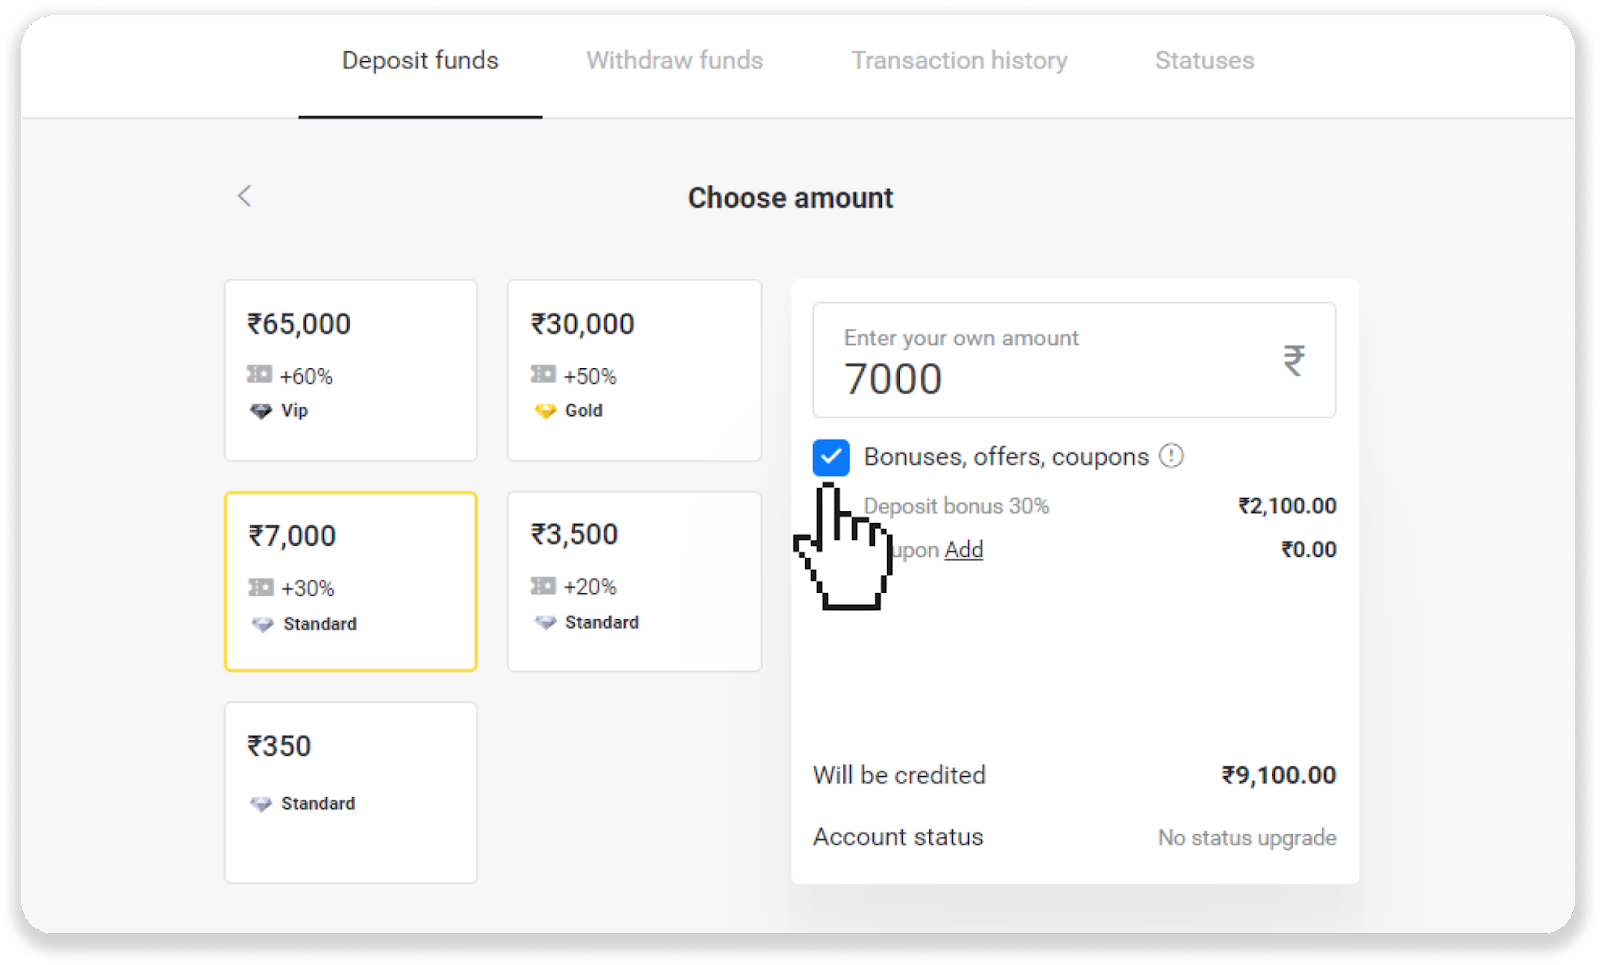Click the bonus ticket icon next to +50%

543,375
